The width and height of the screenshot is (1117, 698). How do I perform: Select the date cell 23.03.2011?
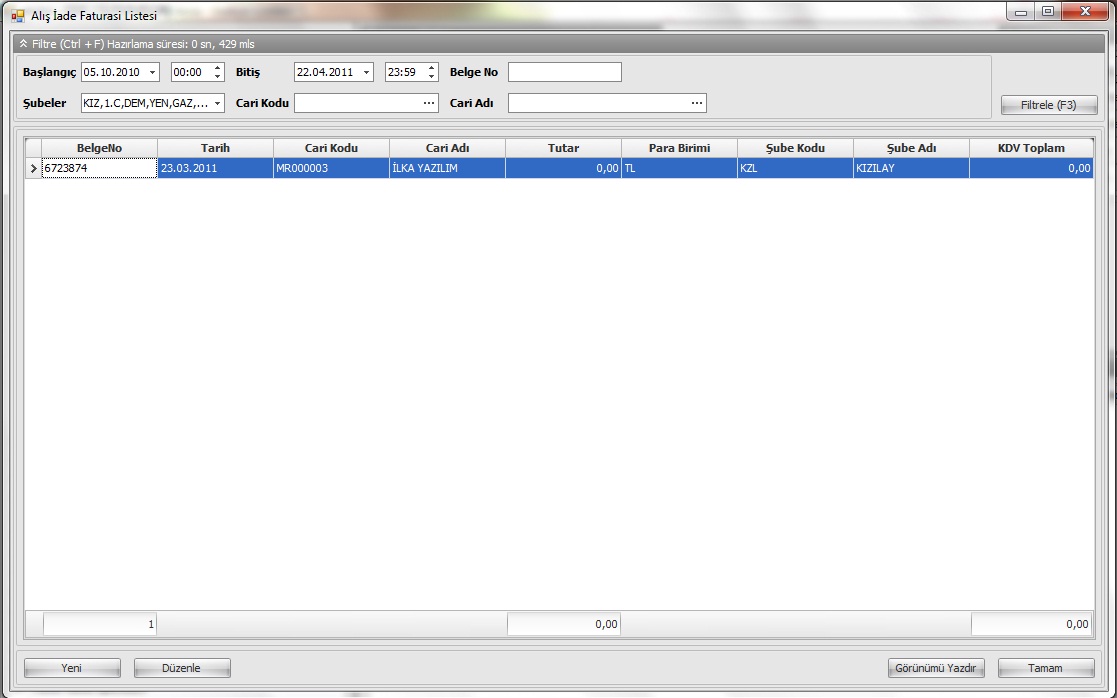pos(215,168)
